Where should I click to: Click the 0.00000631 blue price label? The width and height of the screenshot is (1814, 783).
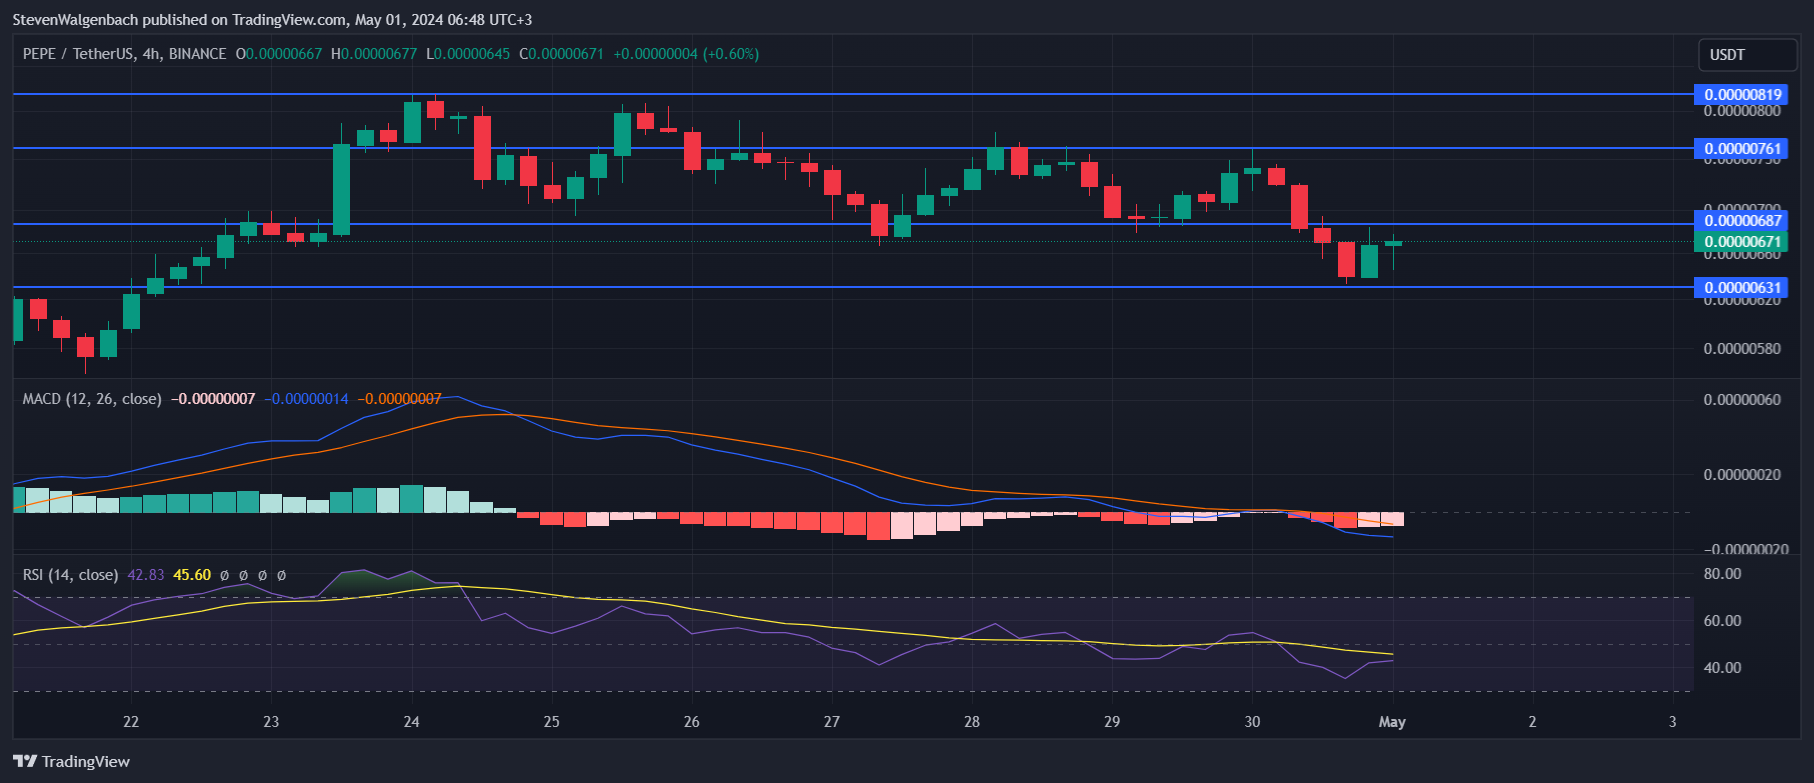(1741, 288)
